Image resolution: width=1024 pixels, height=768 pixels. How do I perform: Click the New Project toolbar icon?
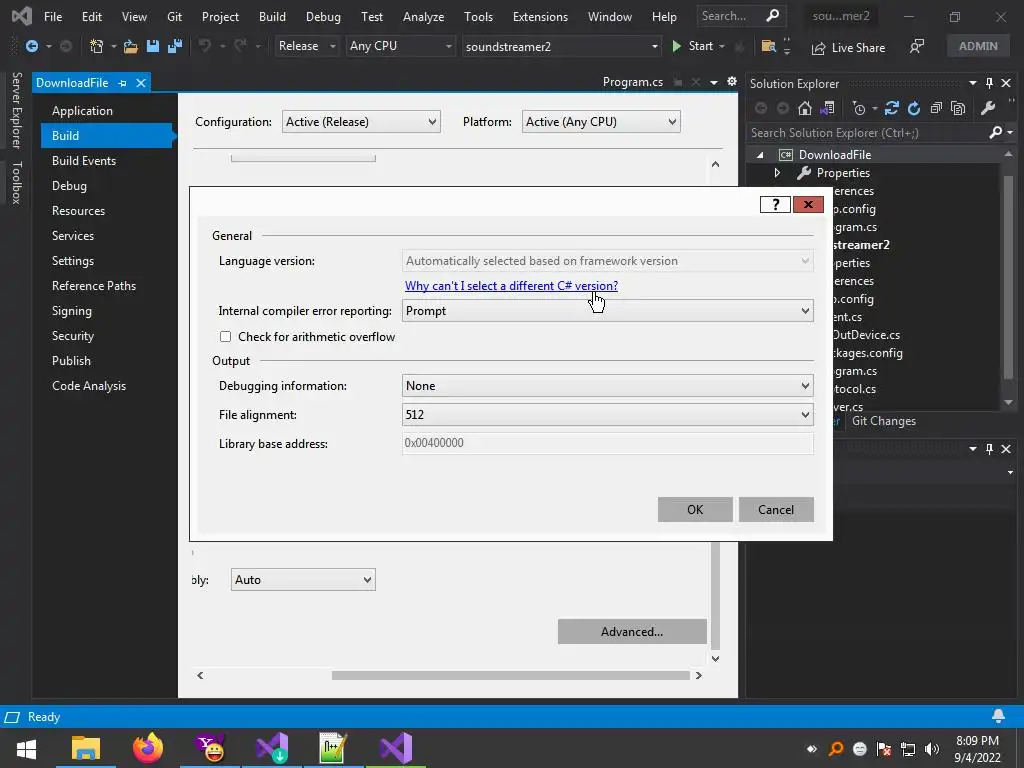(96, 46)
